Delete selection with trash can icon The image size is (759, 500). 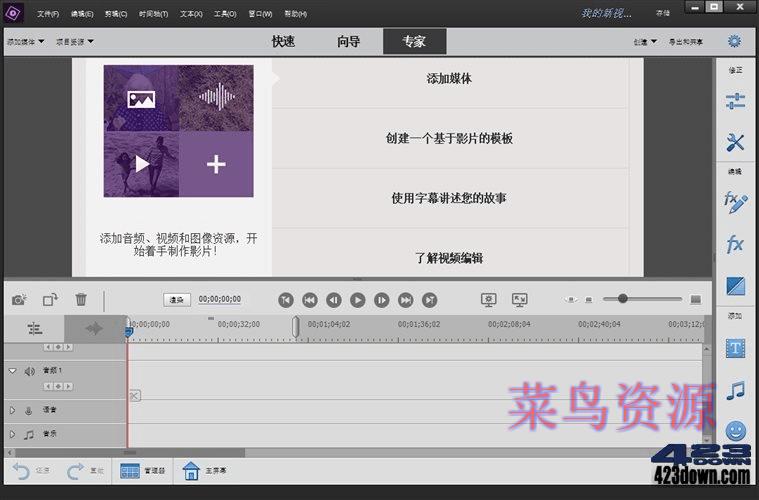(x=81, y=300)
